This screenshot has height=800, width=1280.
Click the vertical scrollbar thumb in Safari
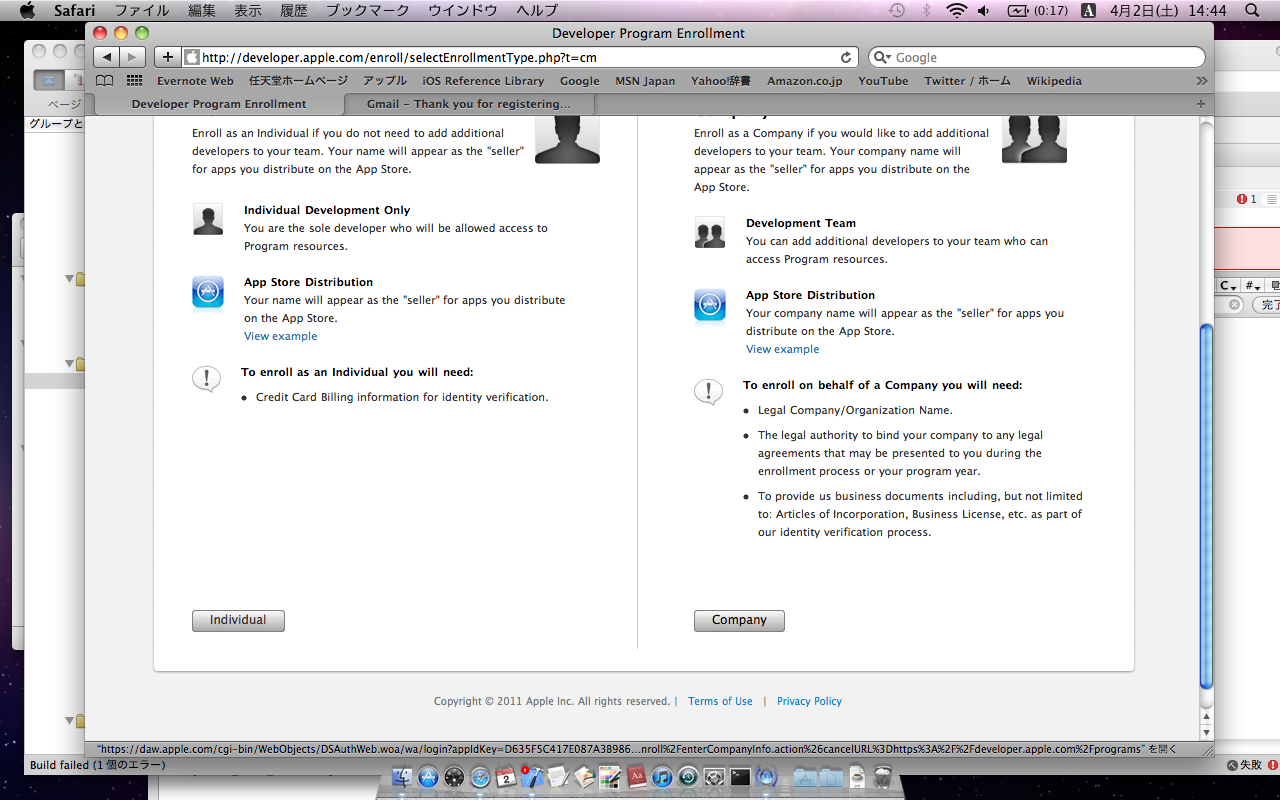pyautogui.click(x=1206, y=506)
